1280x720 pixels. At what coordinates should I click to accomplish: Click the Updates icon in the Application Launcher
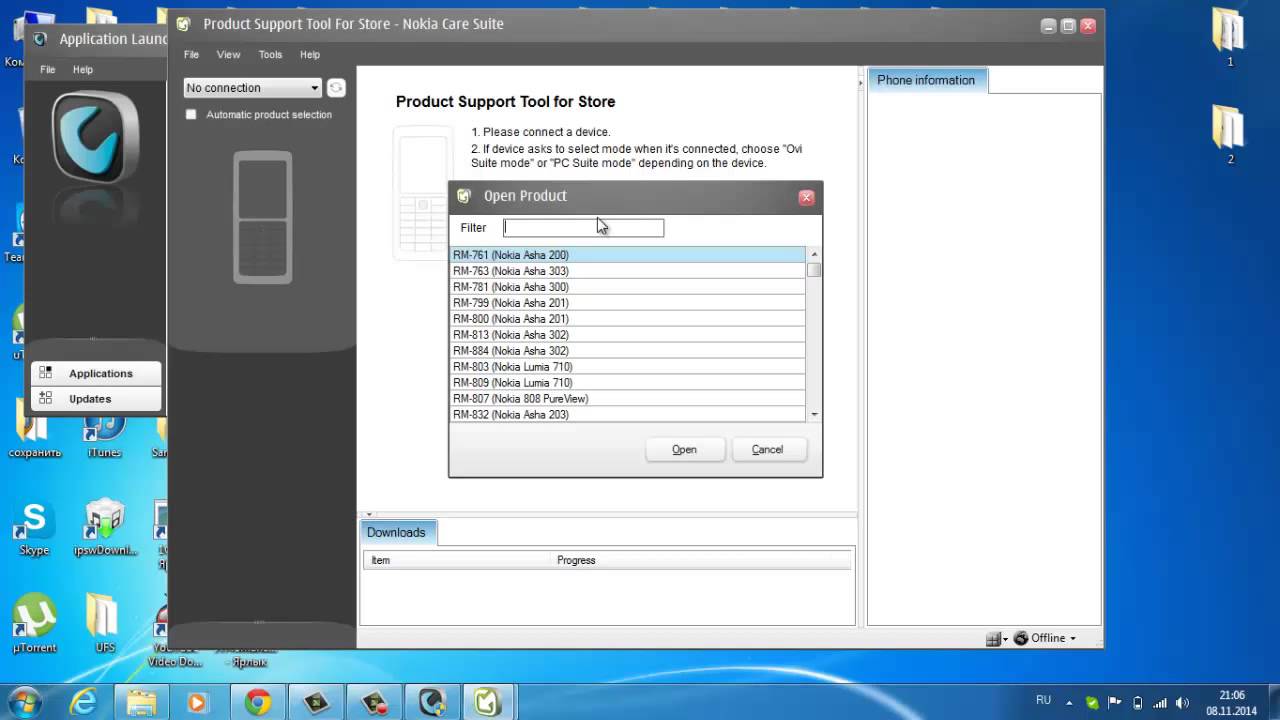[45, 398]
